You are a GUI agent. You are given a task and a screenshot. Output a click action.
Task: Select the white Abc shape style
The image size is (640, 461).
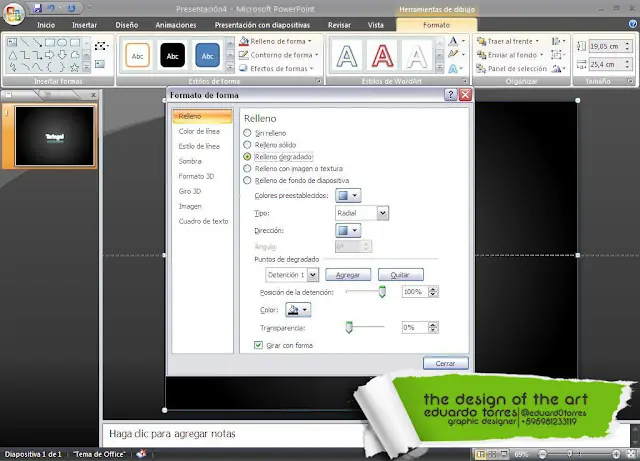click(x=139, y=55)
